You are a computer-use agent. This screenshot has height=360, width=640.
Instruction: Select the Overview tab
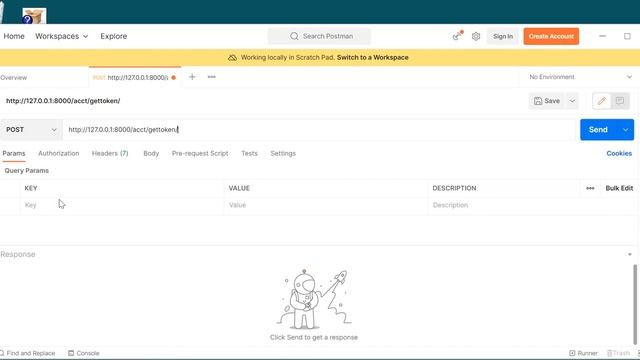[x=13, y=78]
